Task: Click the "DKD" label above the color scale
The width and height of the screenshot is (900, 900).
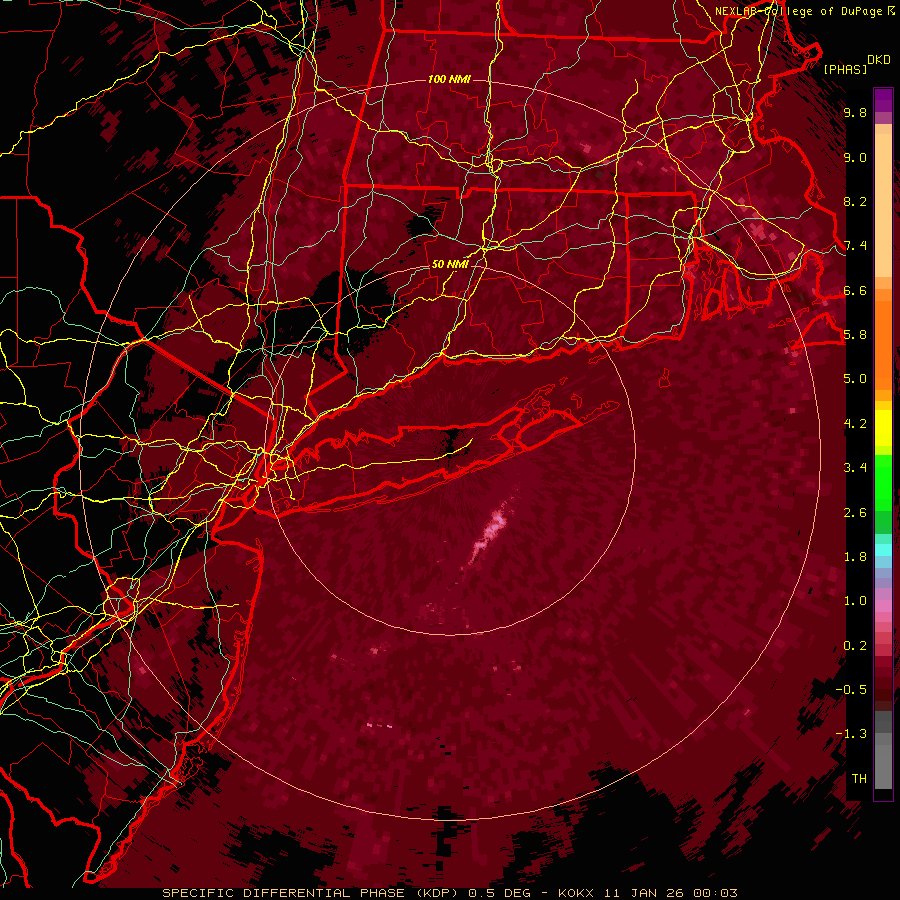Action: 878,60
